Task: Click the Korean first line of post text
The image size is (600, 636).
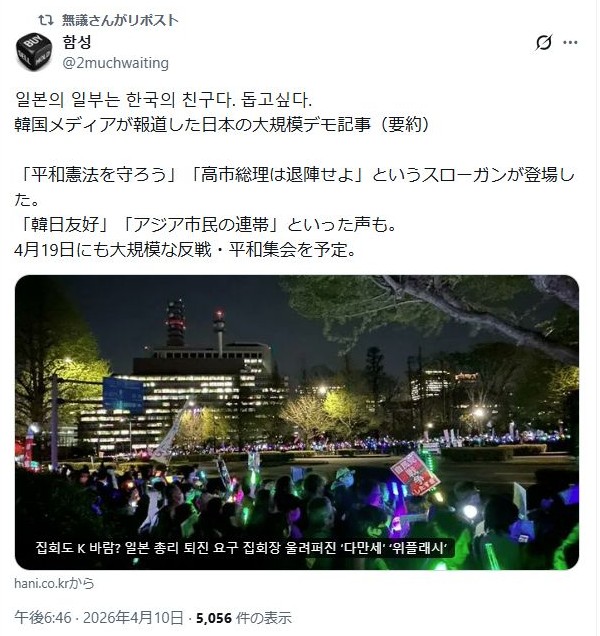Action: 163,100
